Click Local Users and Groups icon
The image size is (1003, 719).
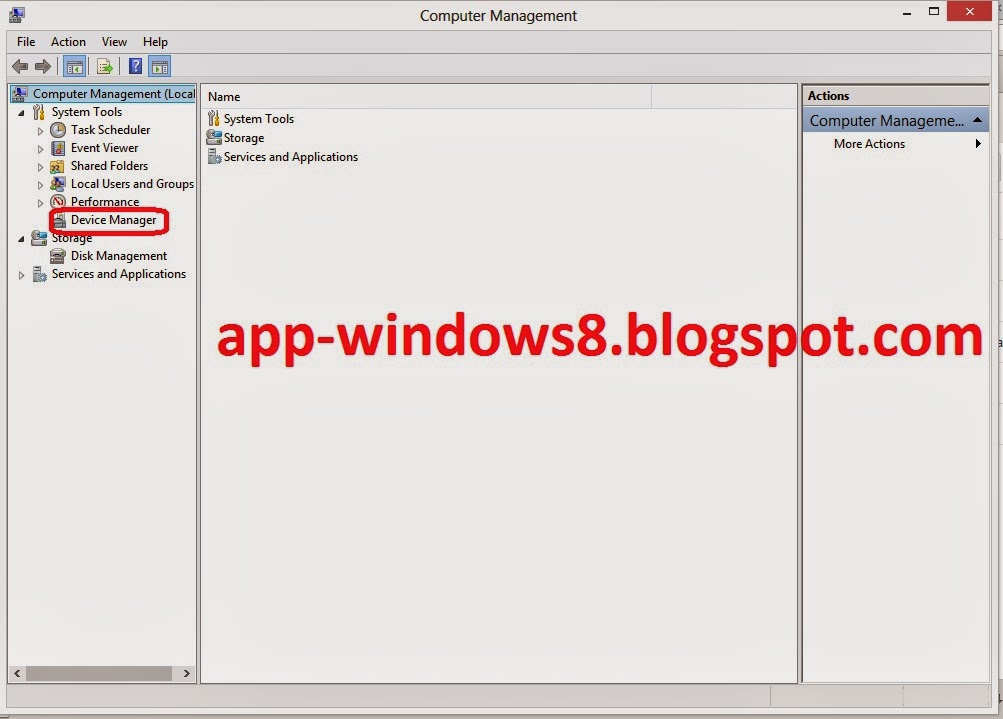point(58,184)
